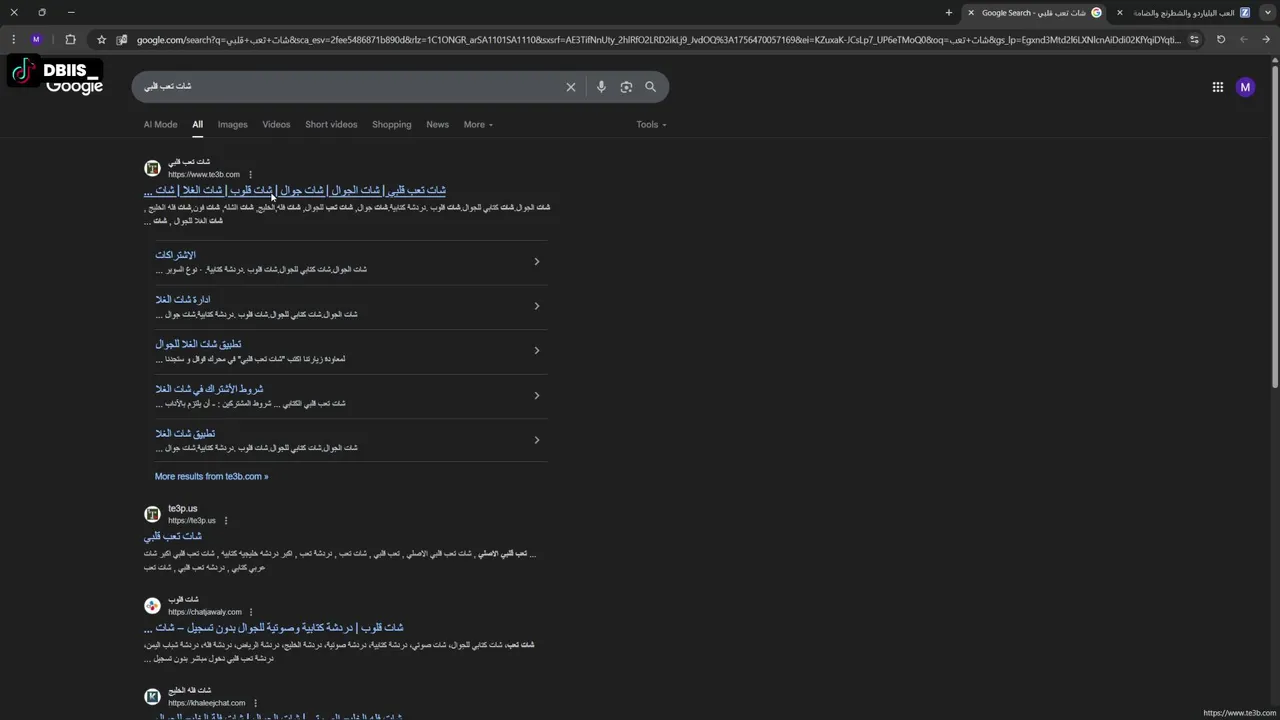Open the first te3b.com result title
The width and height of the screenshot is (1280, 720).
click(295, 190)
